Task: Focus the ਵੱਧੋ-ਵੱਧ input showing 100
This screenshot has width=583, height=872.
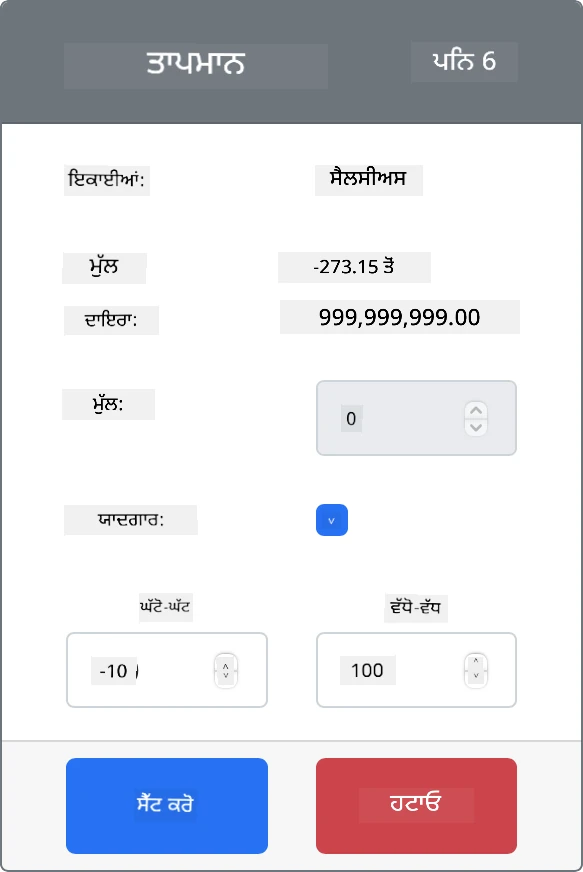Action: click(416, 670)
